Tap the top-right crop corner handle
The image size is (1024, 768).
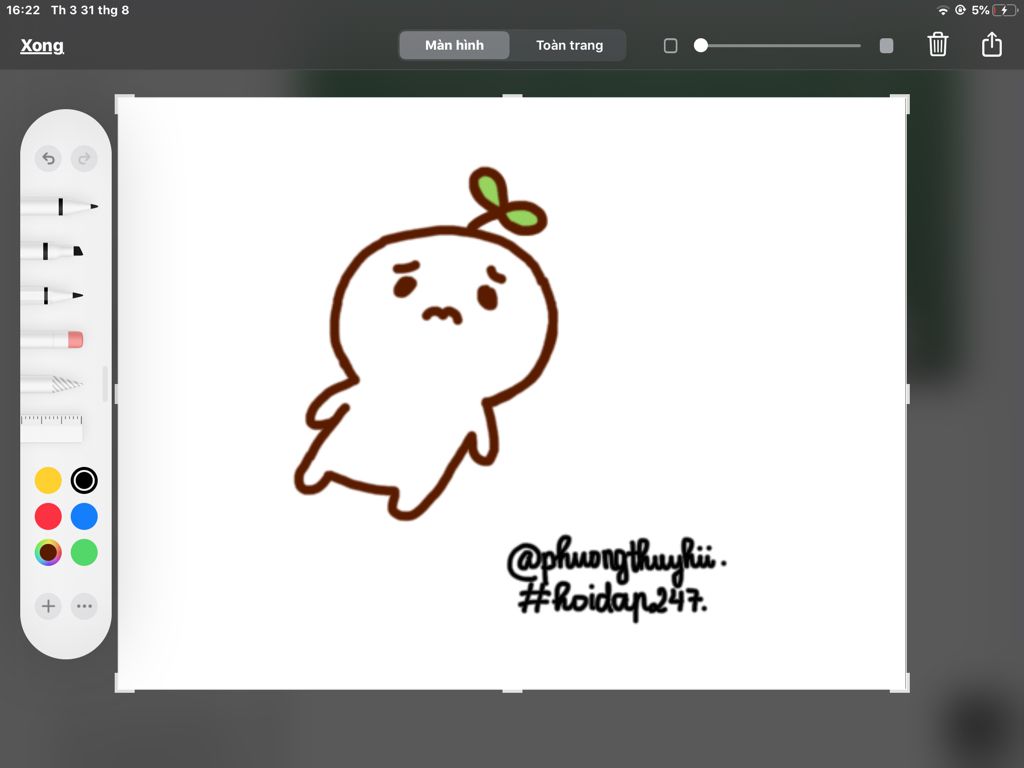coord(902,102)
